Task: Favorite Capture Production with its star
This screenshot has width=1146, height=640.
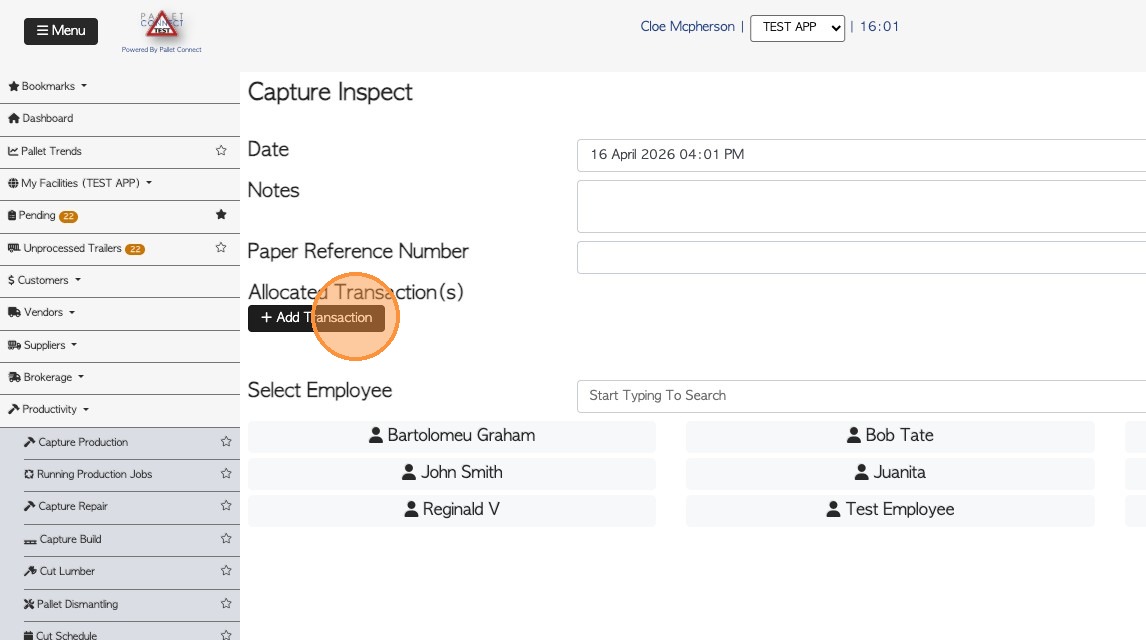Action: [226, 442]
